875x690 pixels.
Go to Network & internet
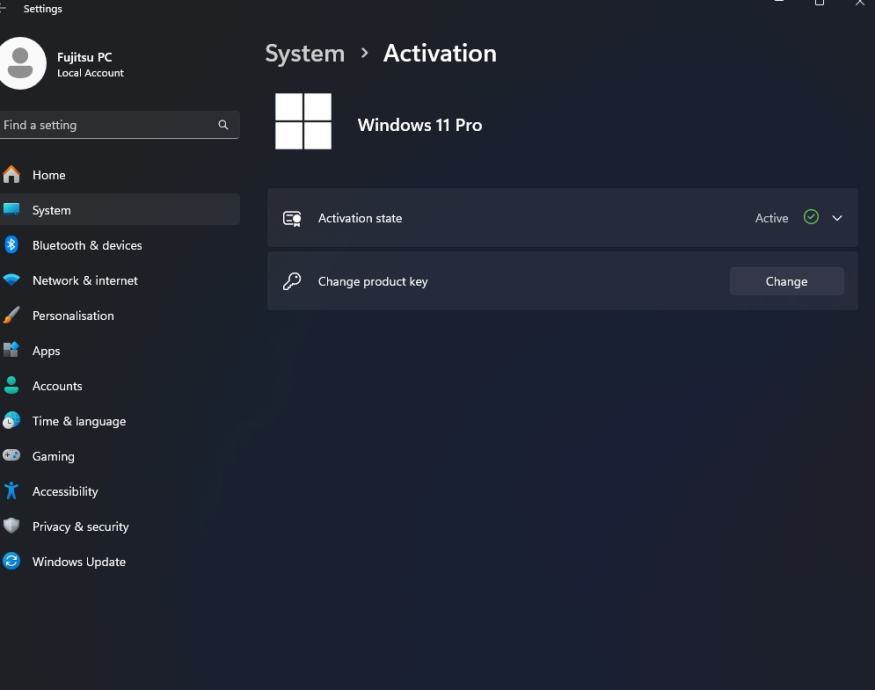119,280
